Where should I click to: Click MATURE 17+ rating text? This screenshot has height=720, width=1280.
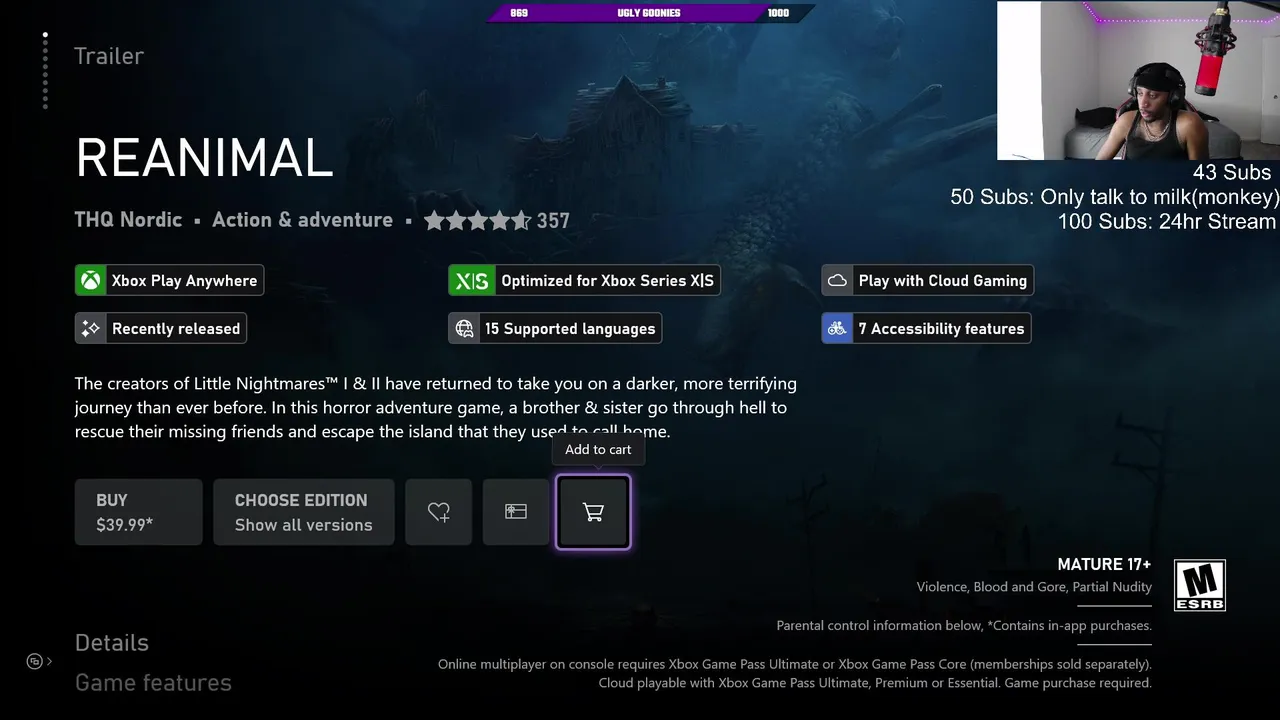point(1104,565)
